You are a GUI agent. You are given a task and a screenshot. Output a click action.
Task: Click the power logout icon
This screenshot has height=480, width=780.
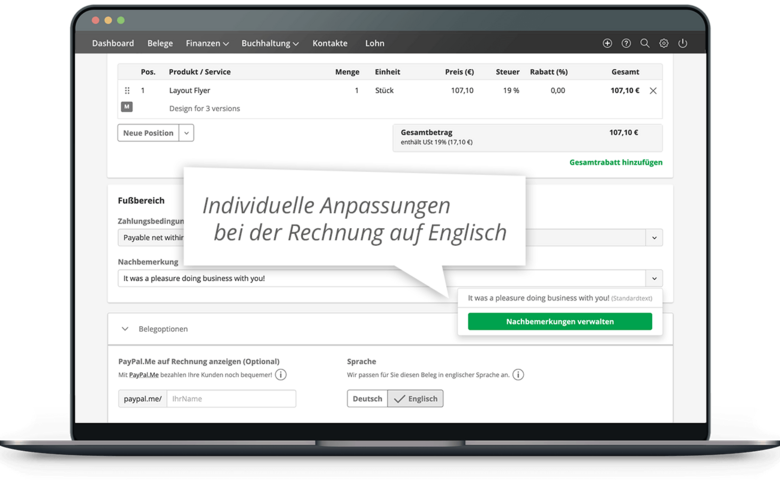click(683, 44)
